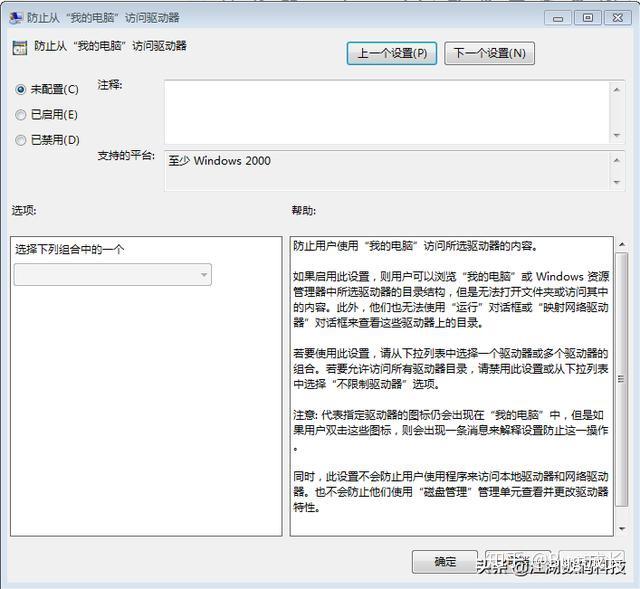640x589 pixels.
Task: Click inside the 注释 comment text box
Action: [387, 112]
